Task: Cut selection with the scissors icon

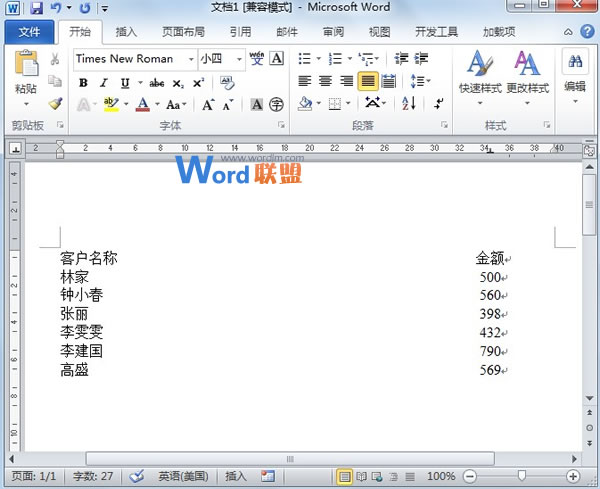Action: [55, 59]
